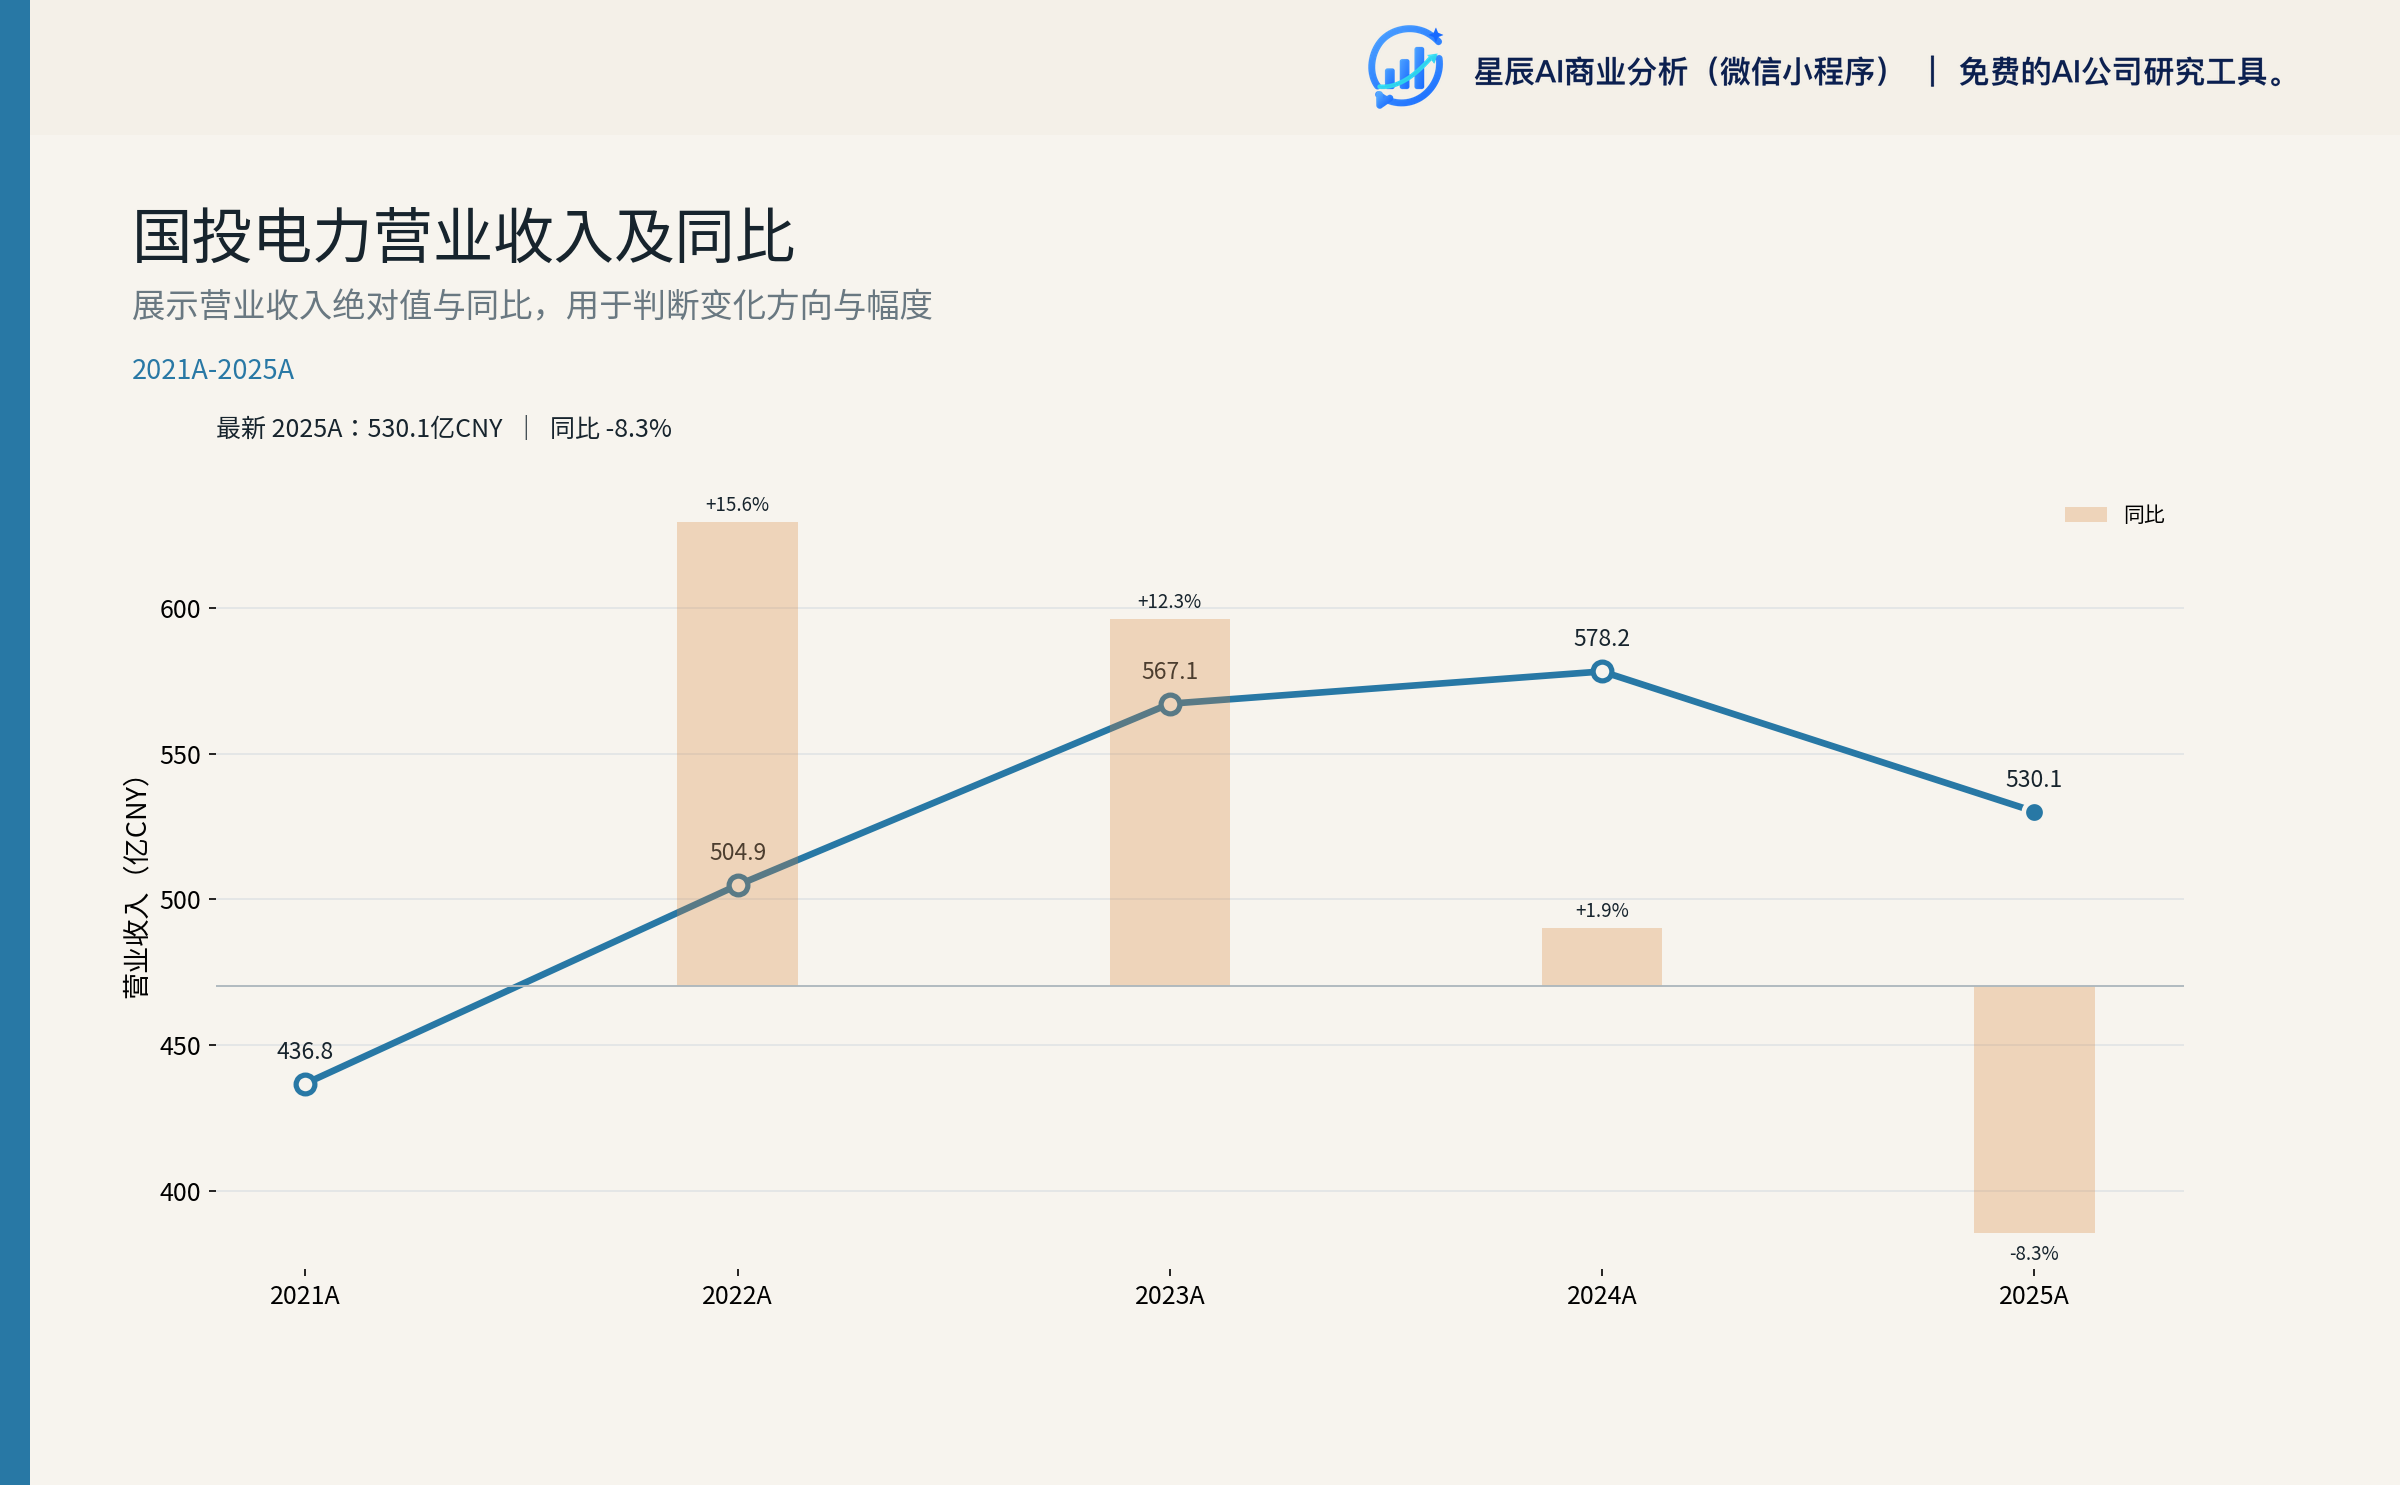The width and height of the screenshot is (2400, 1485).
Task: Click the 2021A-2025A period label
Action: point(213,370)
